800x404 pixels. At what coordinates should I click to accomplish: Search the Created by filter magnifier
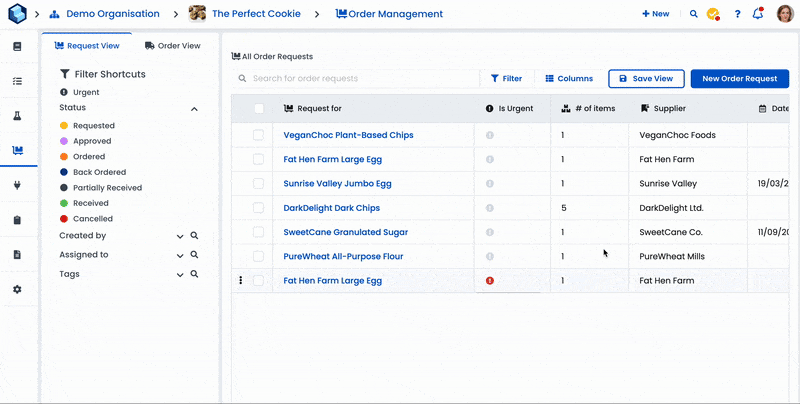(x=195, y=236)
